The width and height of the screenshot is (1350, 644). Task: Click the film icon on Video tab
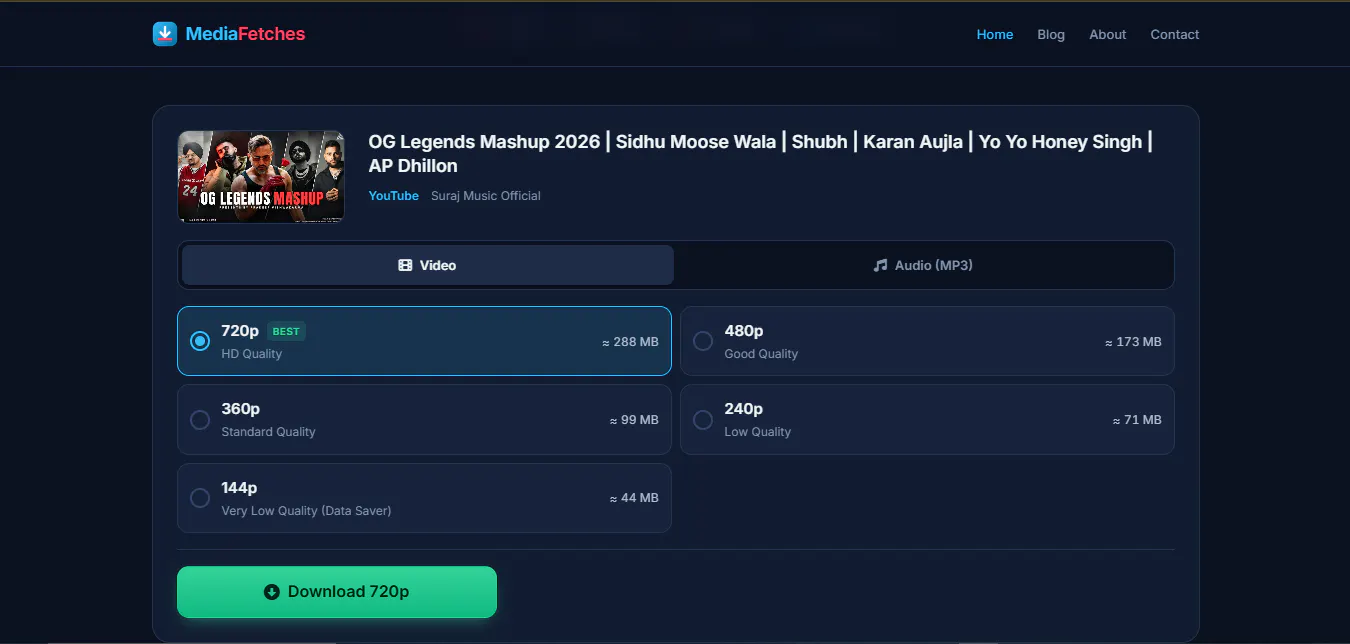point(405,266)
